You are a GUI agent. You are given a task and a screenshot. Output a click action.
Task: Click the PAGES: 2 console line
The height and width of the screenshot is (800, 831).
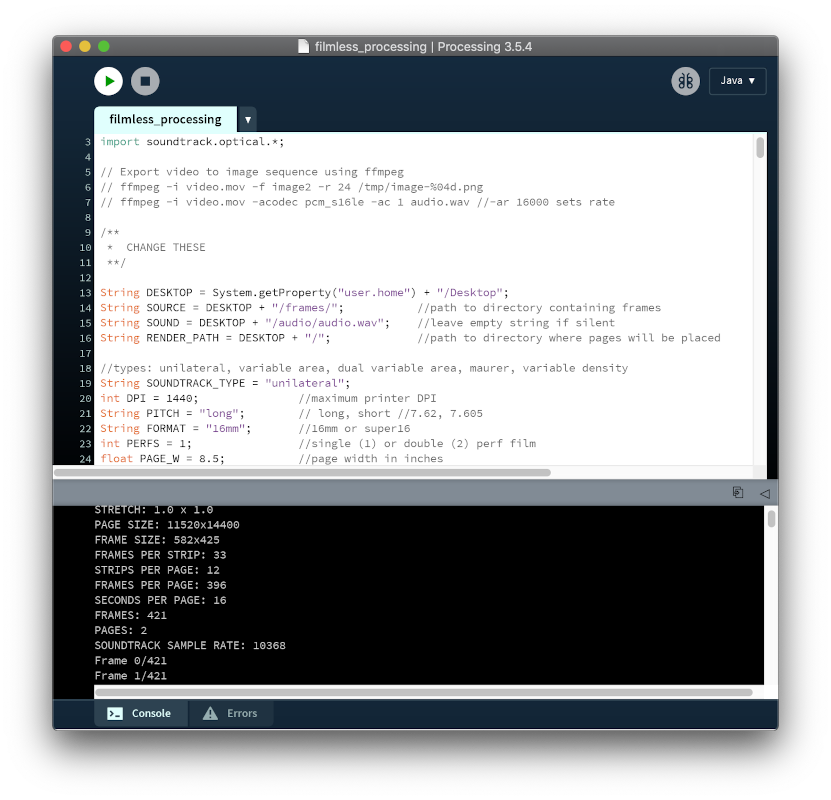(121, 630)
